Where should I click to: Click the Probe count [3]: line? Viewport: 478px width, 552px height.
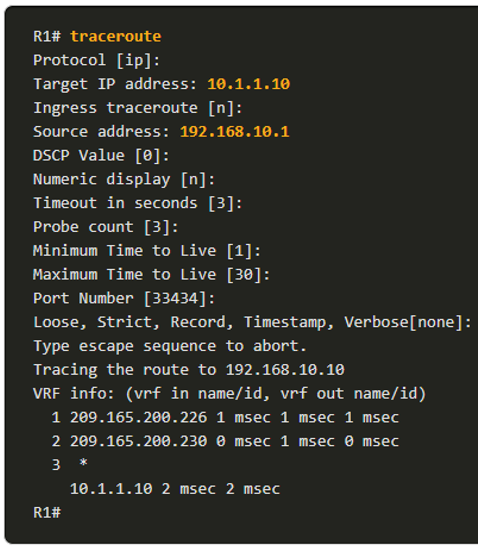pos(106,227)
